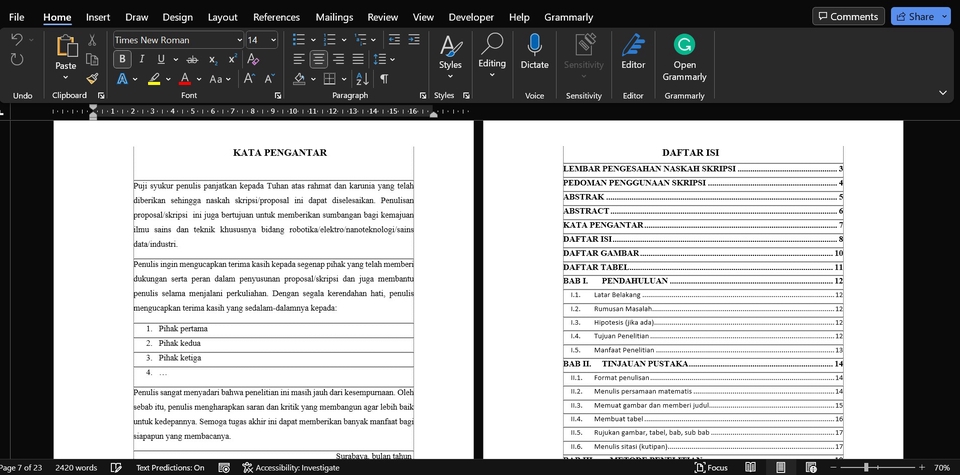The image size is (960, 475).
Task: Expand the Bullets list dropdown
Action: (313, 40)
